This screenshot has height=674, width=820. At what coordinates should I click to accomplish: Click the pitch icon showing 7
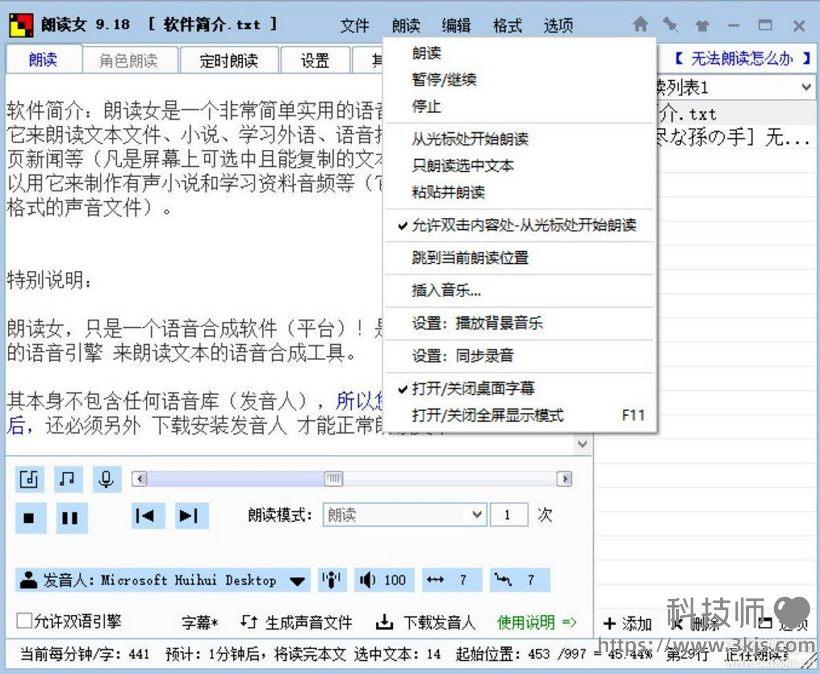tap(520, 580)
